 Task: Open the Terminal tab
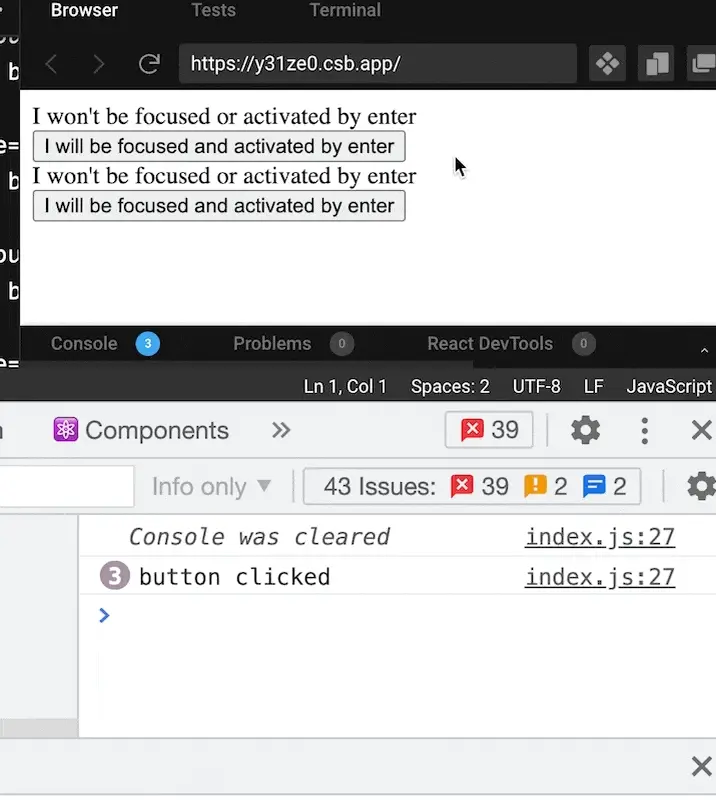(345, 10)
